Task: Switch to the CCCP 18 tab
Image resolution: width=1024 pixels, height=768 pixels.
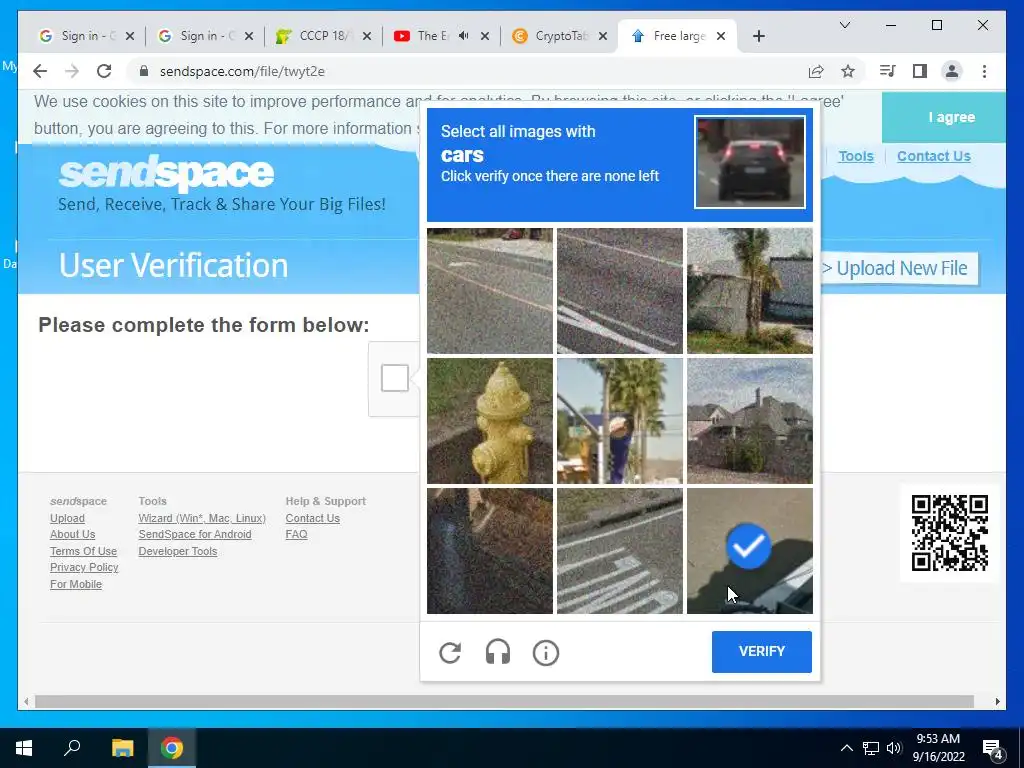Action: tap(324, 36)
